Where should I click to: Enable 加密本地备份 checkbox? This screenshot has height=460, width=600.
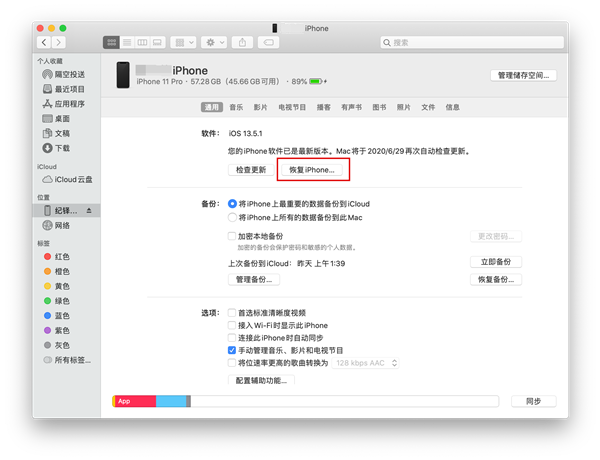point(232,236)
